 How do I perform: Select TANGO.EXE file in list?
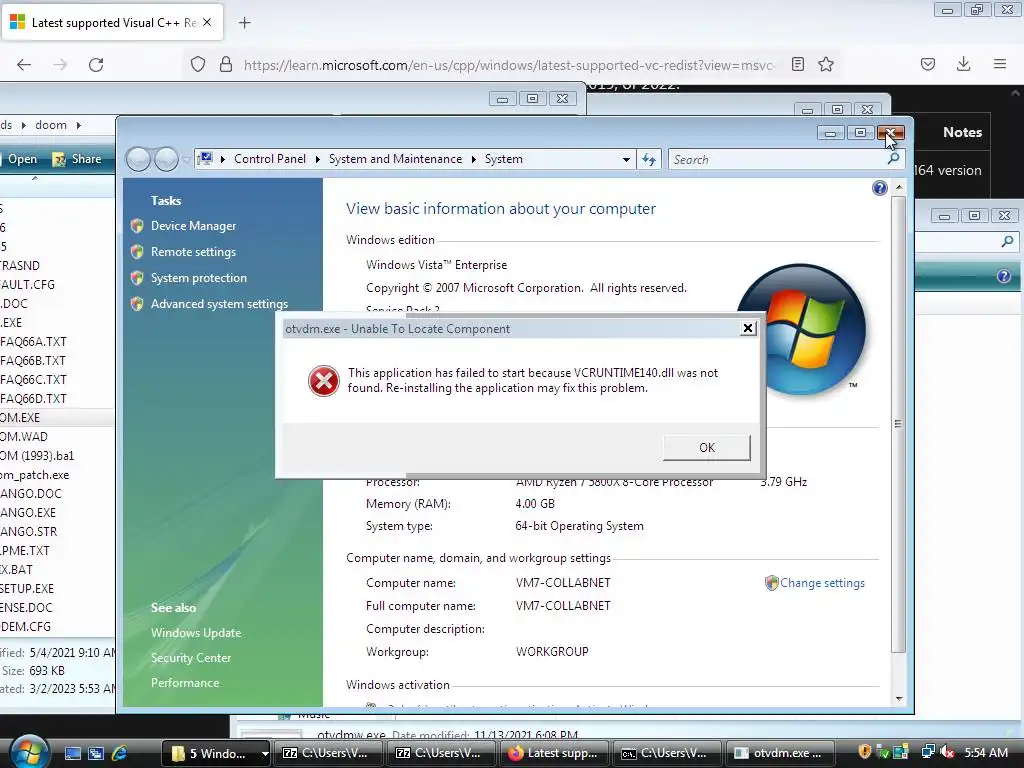28,513
